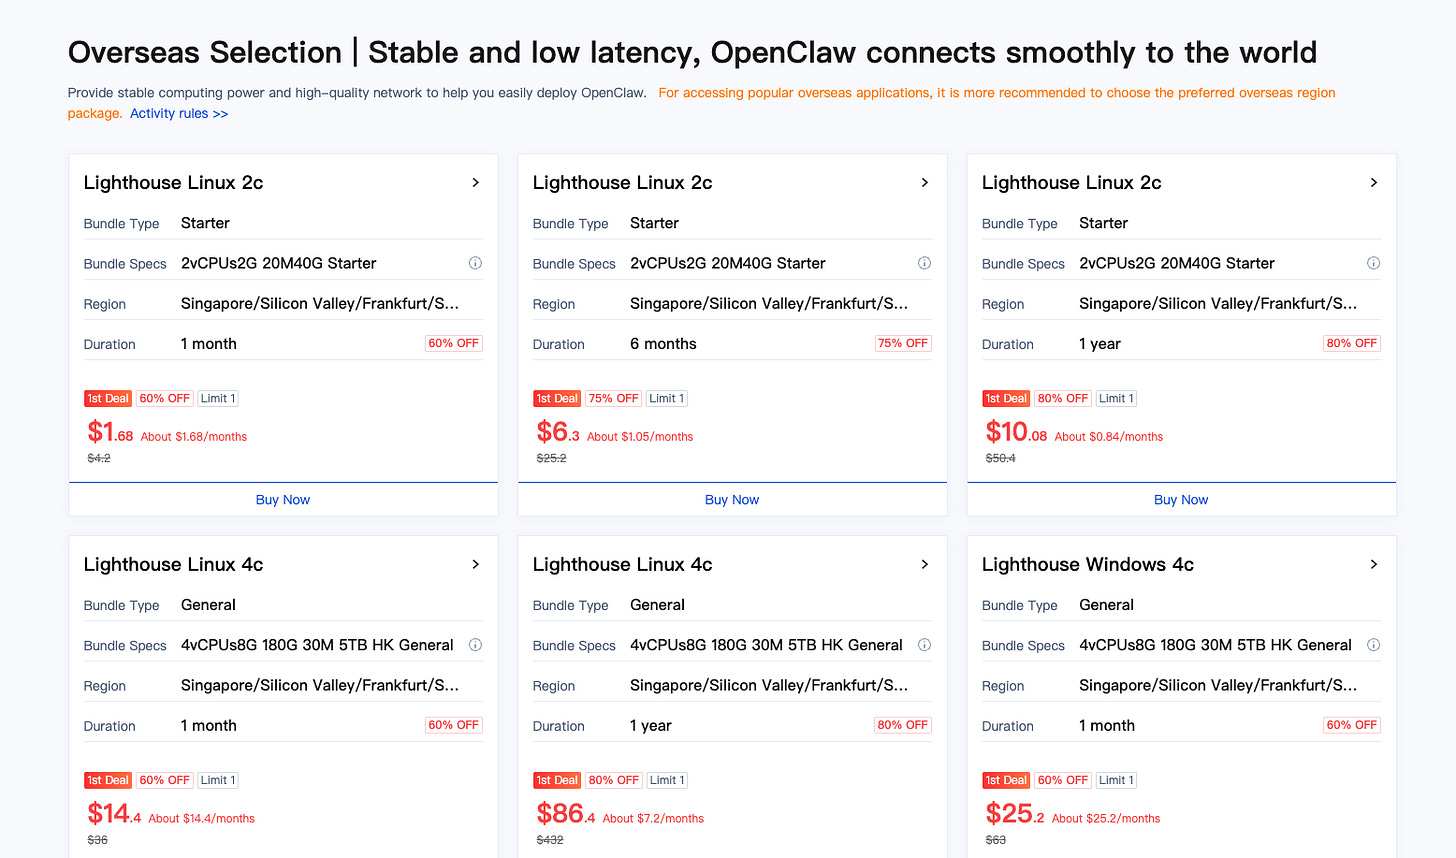1456x858 pixels.
Task: Expand arrow on Lighthouse Linux 4c 1 month card
Action: 476,565
